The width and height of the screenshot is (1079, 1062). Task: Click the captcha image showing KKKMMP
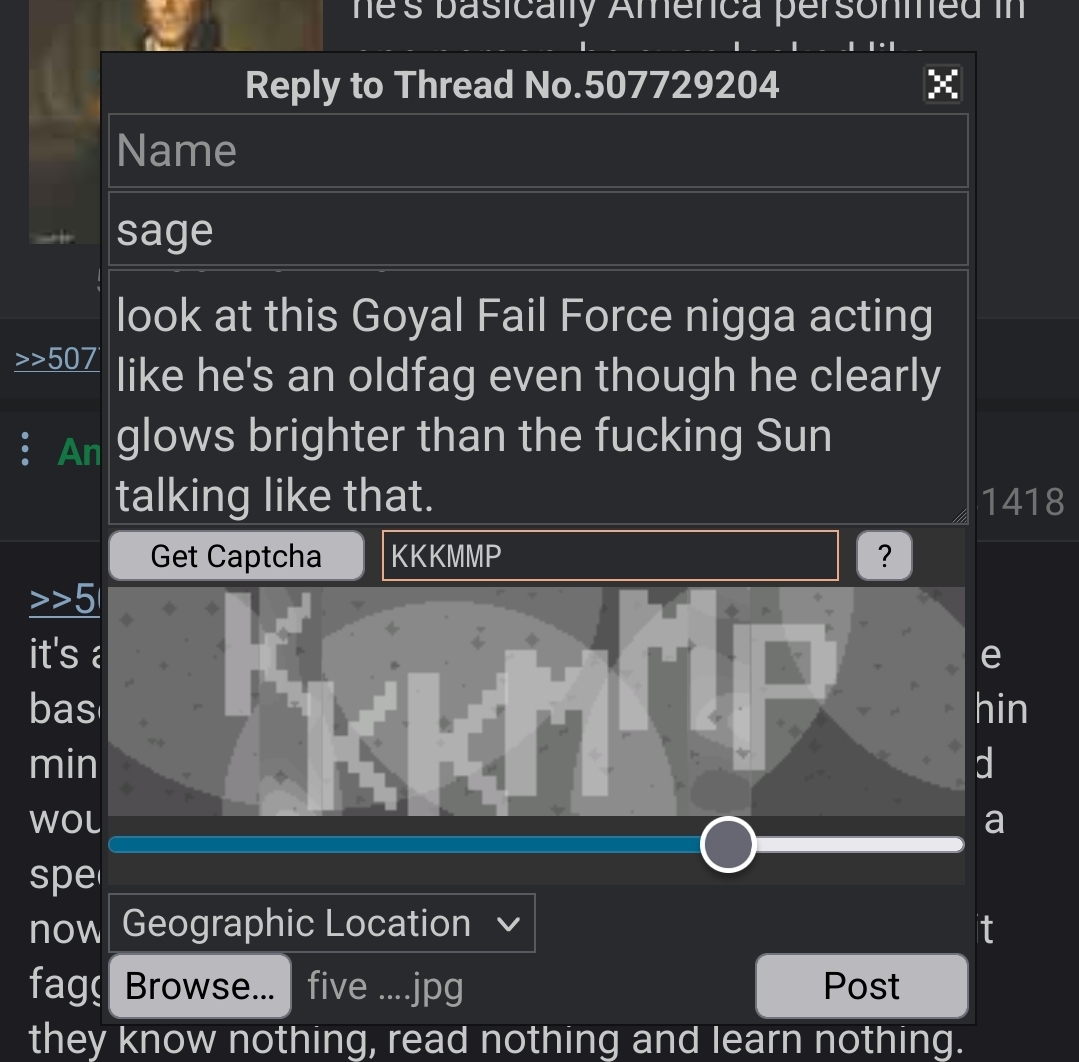(x=536, y=701)
